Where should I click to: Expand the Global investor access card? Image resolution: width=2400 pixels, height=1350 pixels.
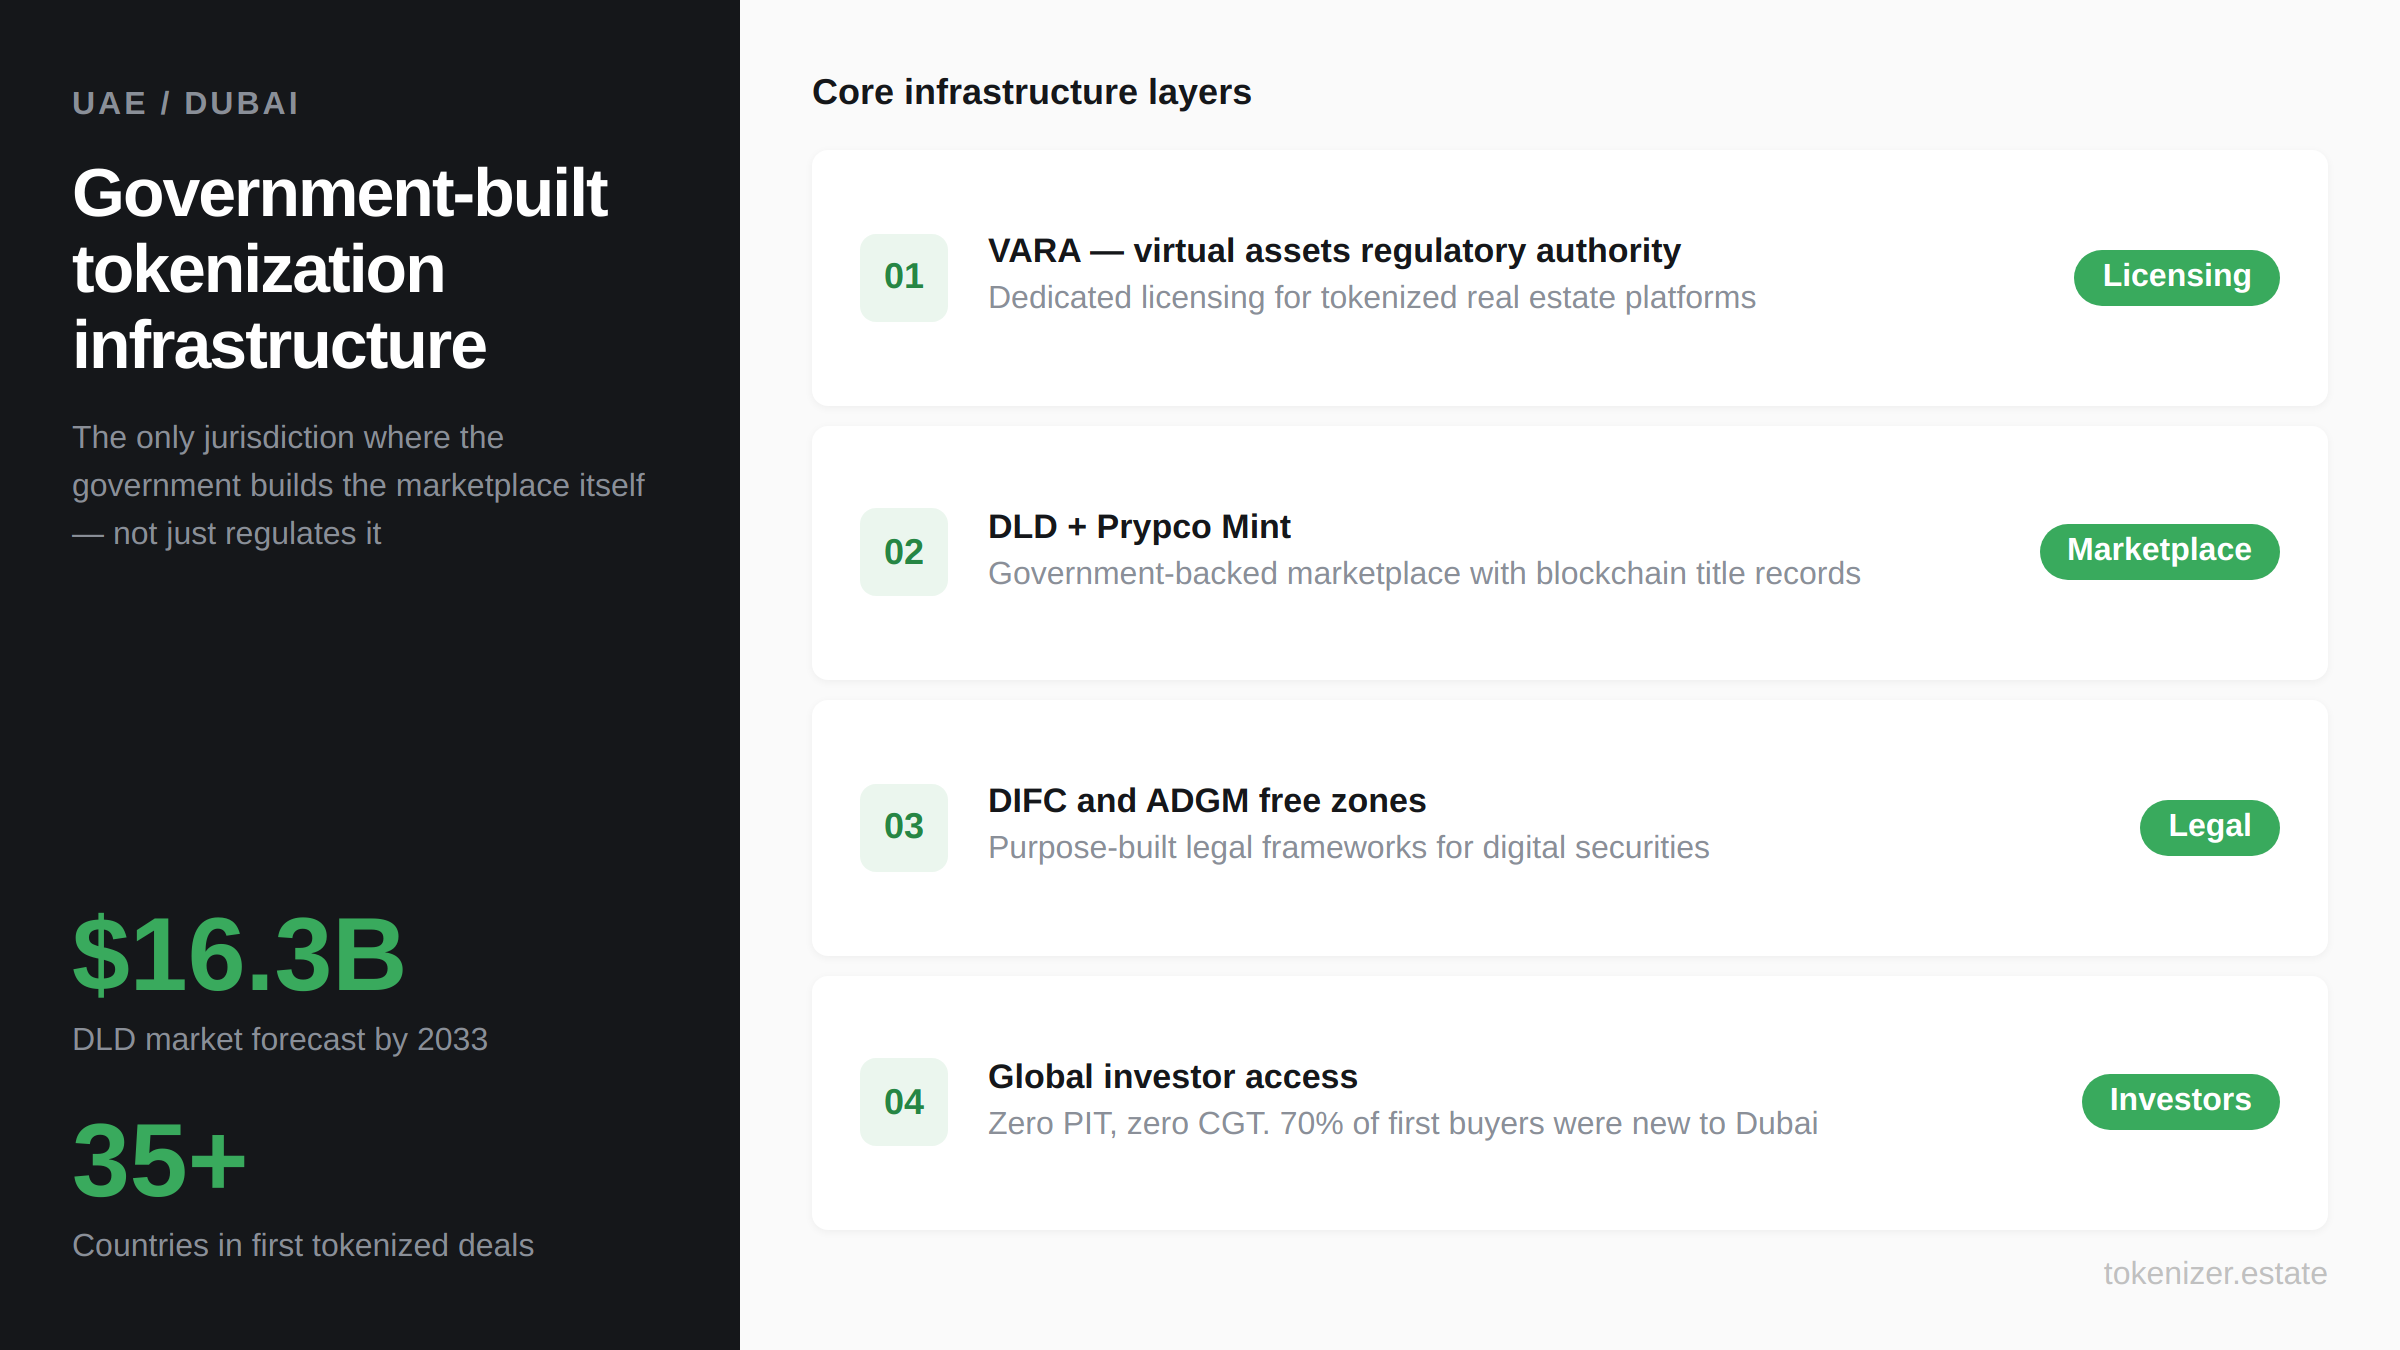1569,1101
